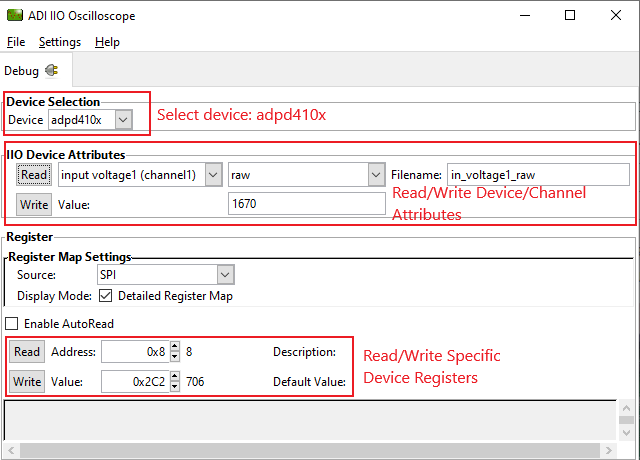Image resolution: width=640 pixels, height=460 pixels.
Task: Click the Debug tab plug icon
Action: [x=51, y=70]
